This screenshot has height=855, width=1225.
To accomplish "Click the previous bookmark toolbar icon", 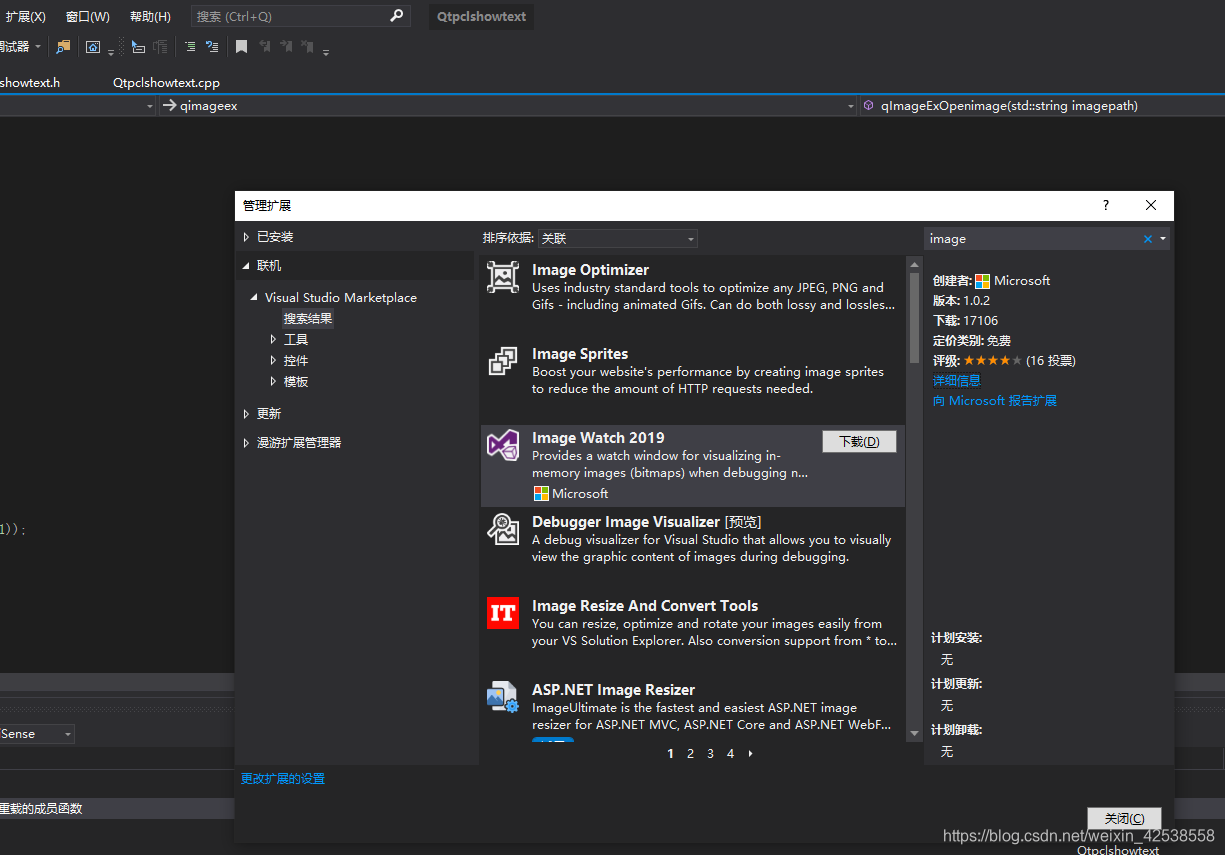I will tap(265, 47).
